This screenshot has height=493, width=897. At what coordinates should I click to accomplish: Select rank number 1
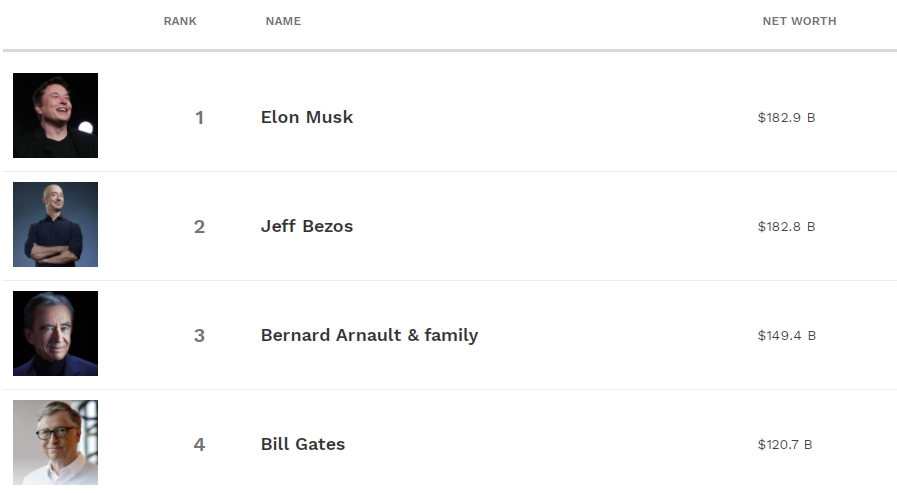(x=199, y=118)
